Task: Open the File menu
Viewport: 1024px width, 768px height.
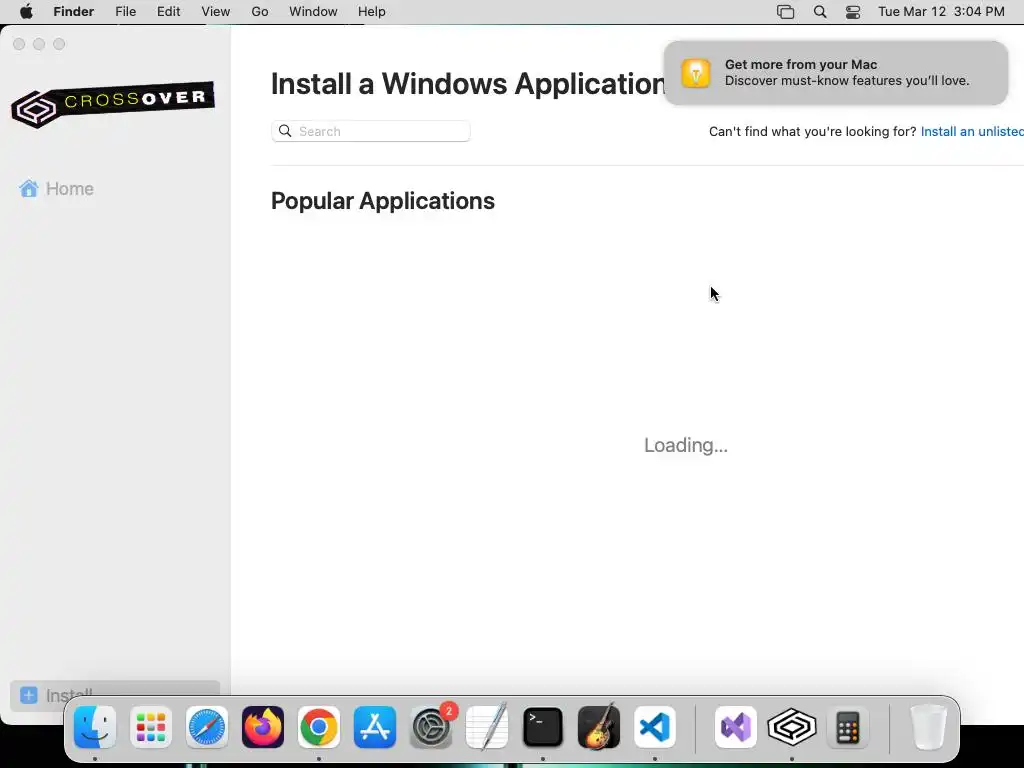Action: (x=125, y=12)
